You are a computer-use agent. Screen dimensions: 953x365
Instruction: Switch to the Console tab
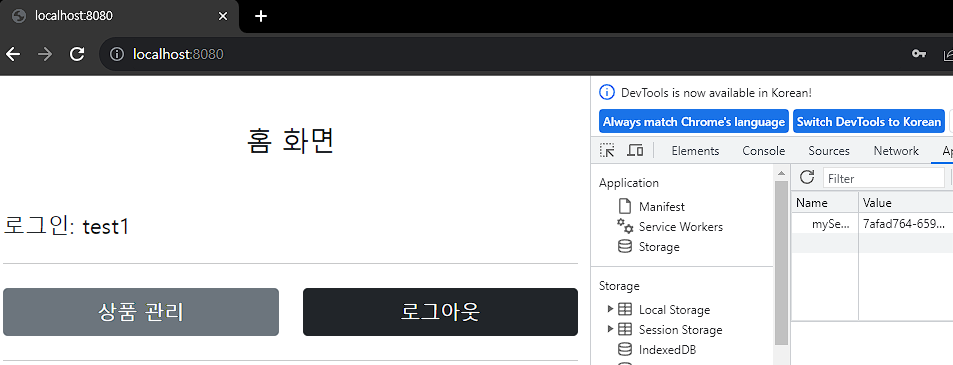coord(764,151)
